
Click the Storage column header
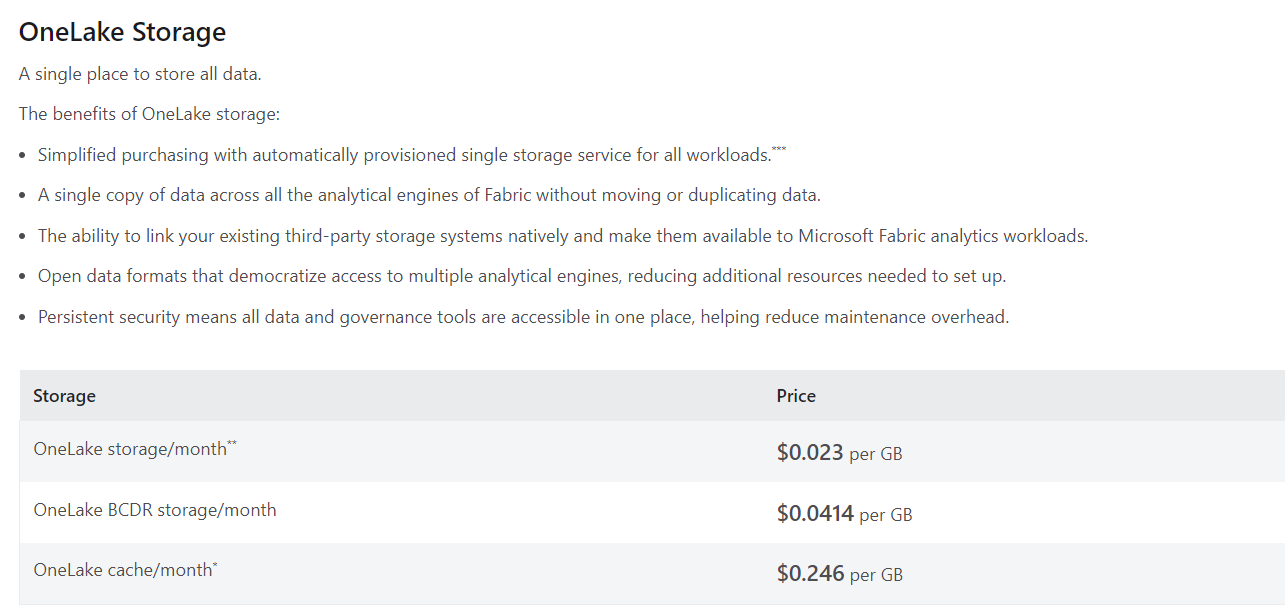coord(64,396)
